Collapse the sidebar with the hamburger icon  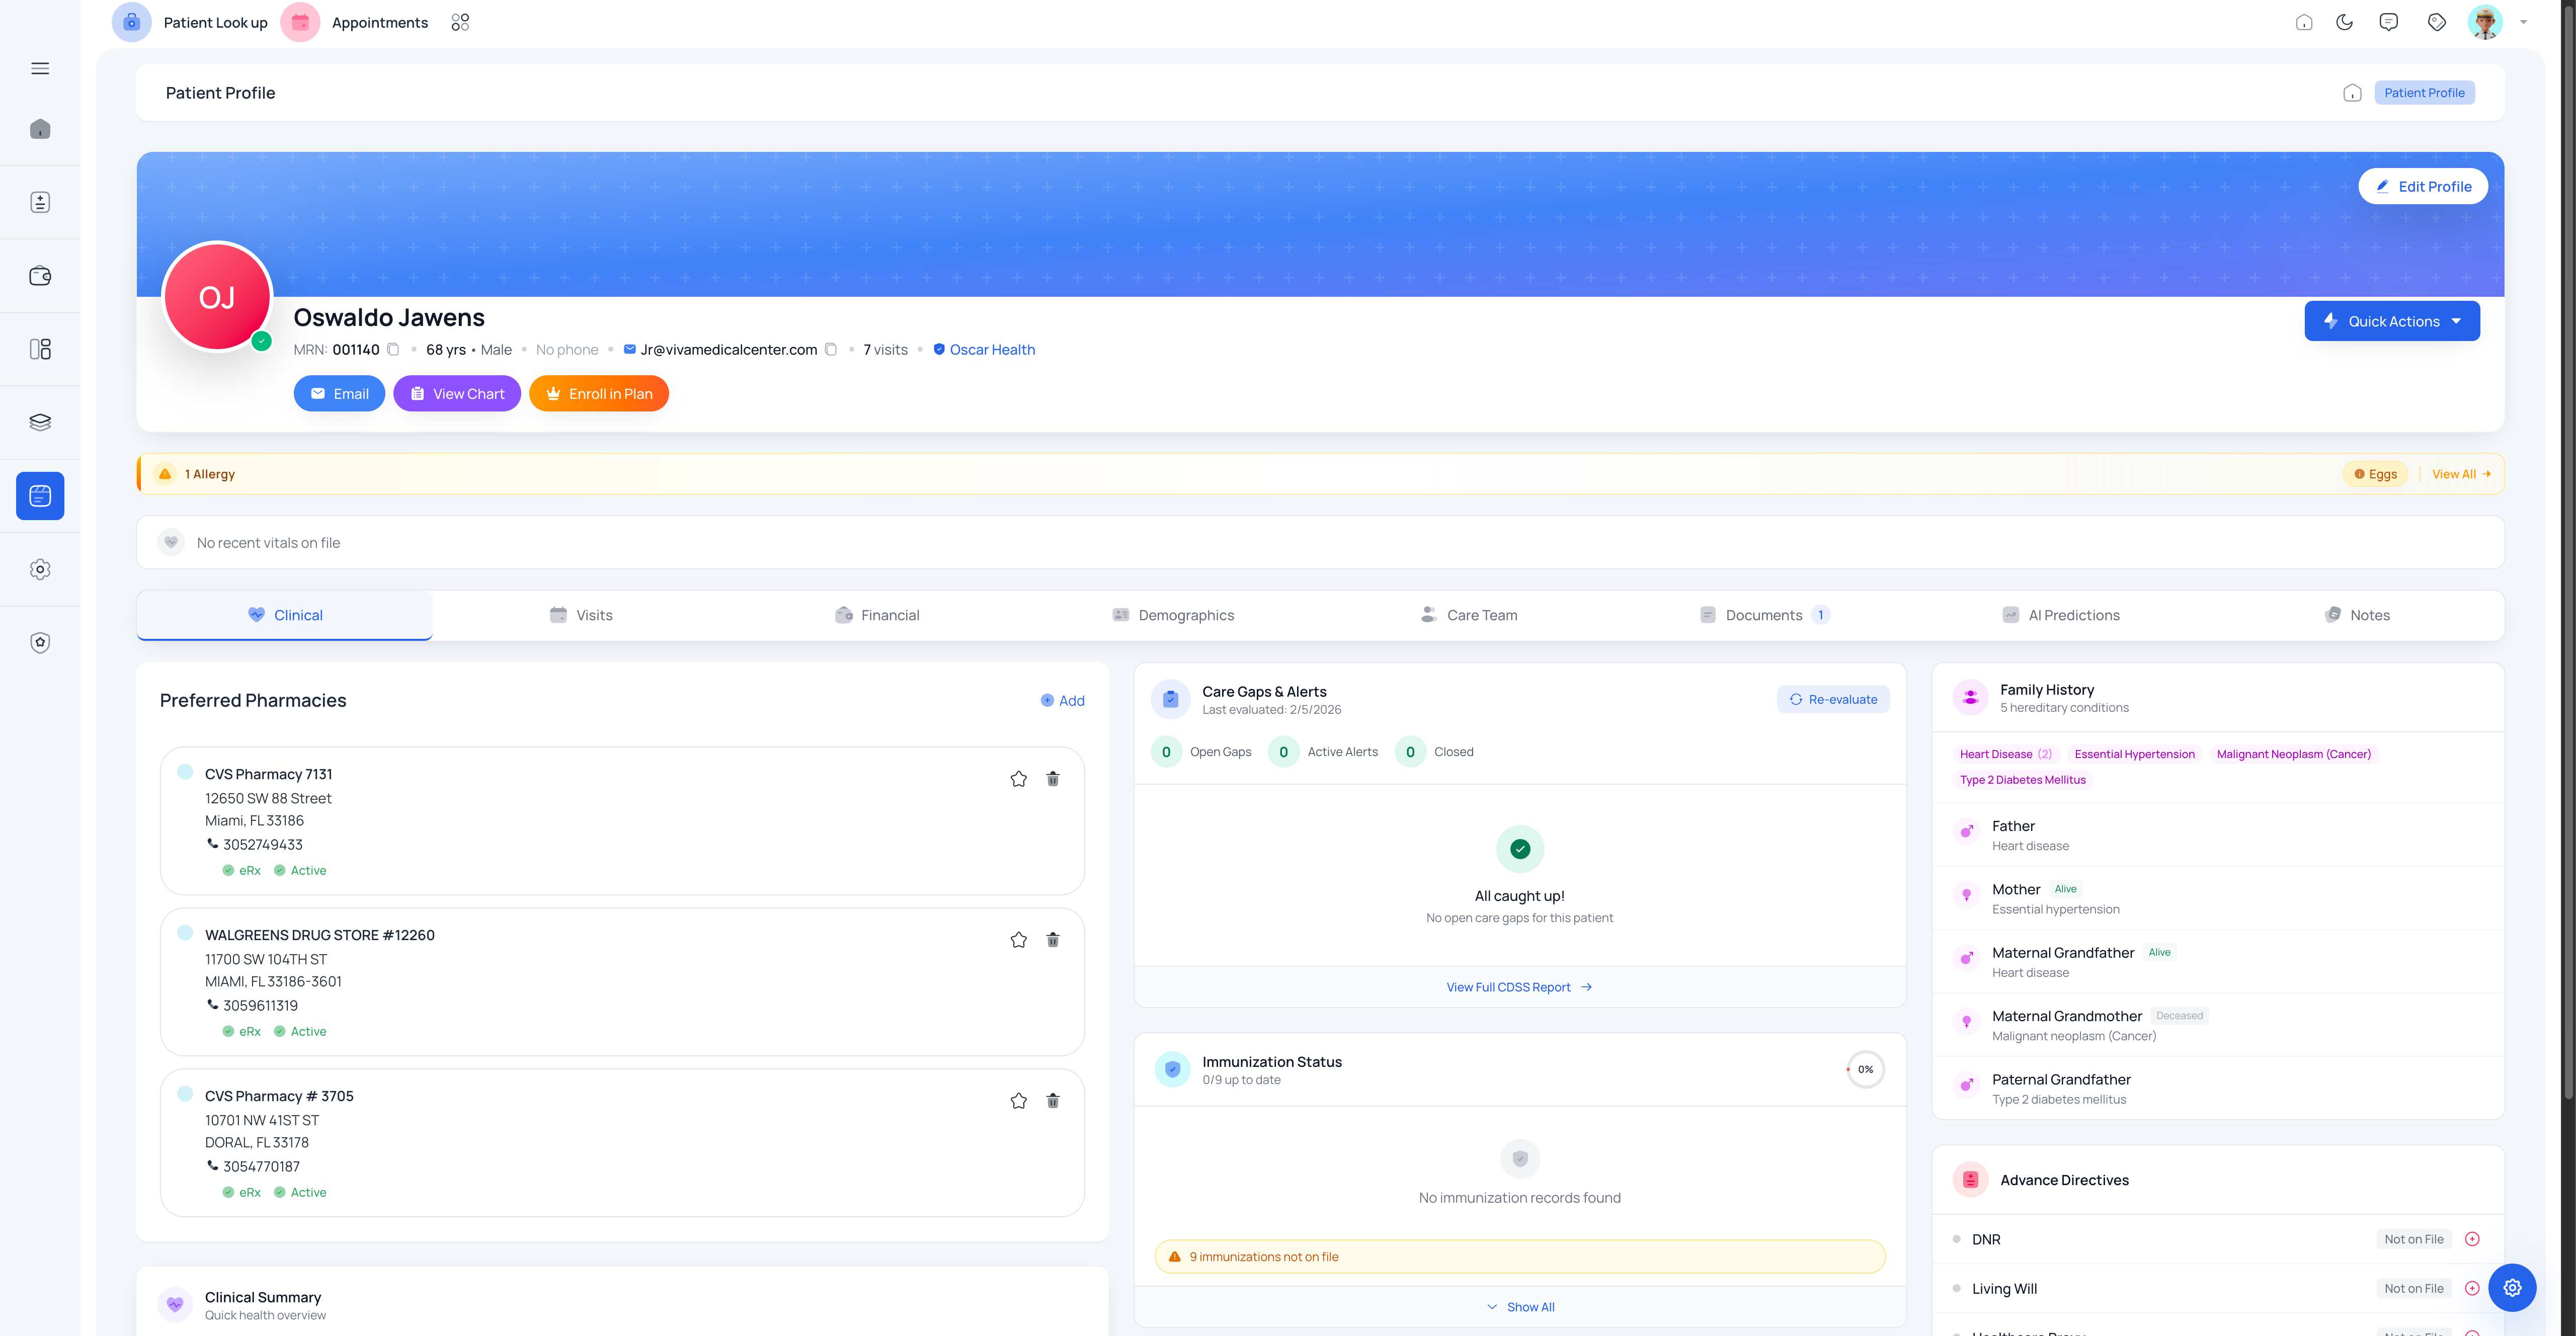coord(40,67)
